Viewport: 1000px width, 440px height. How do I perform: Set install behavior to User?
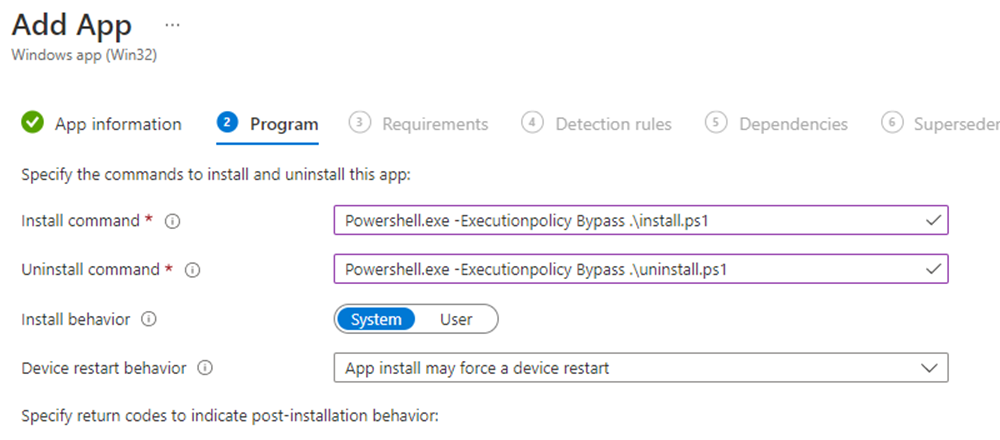pos(456,320)
